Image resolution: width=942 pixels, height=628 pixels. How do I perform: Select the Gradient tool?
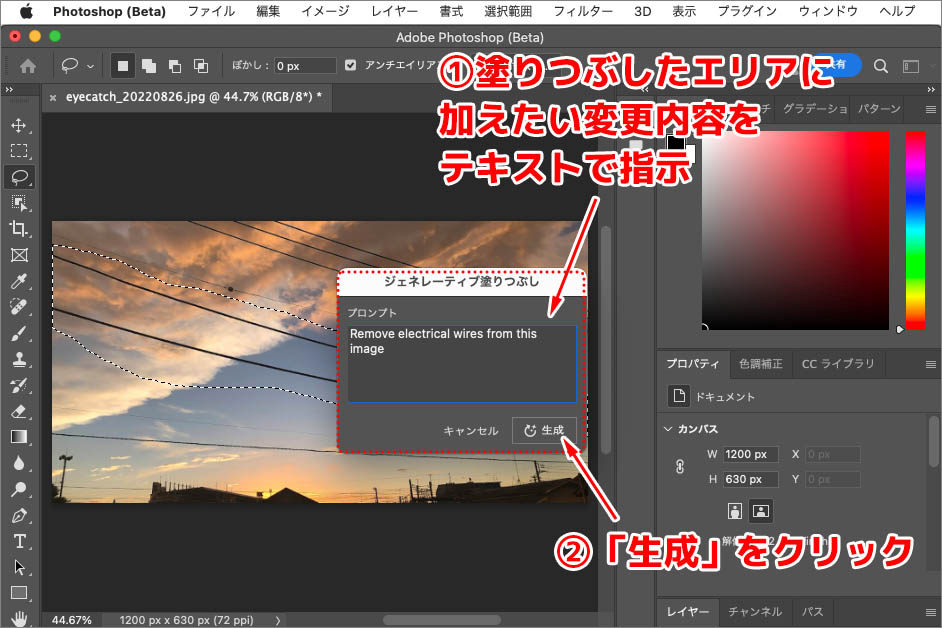19,437
